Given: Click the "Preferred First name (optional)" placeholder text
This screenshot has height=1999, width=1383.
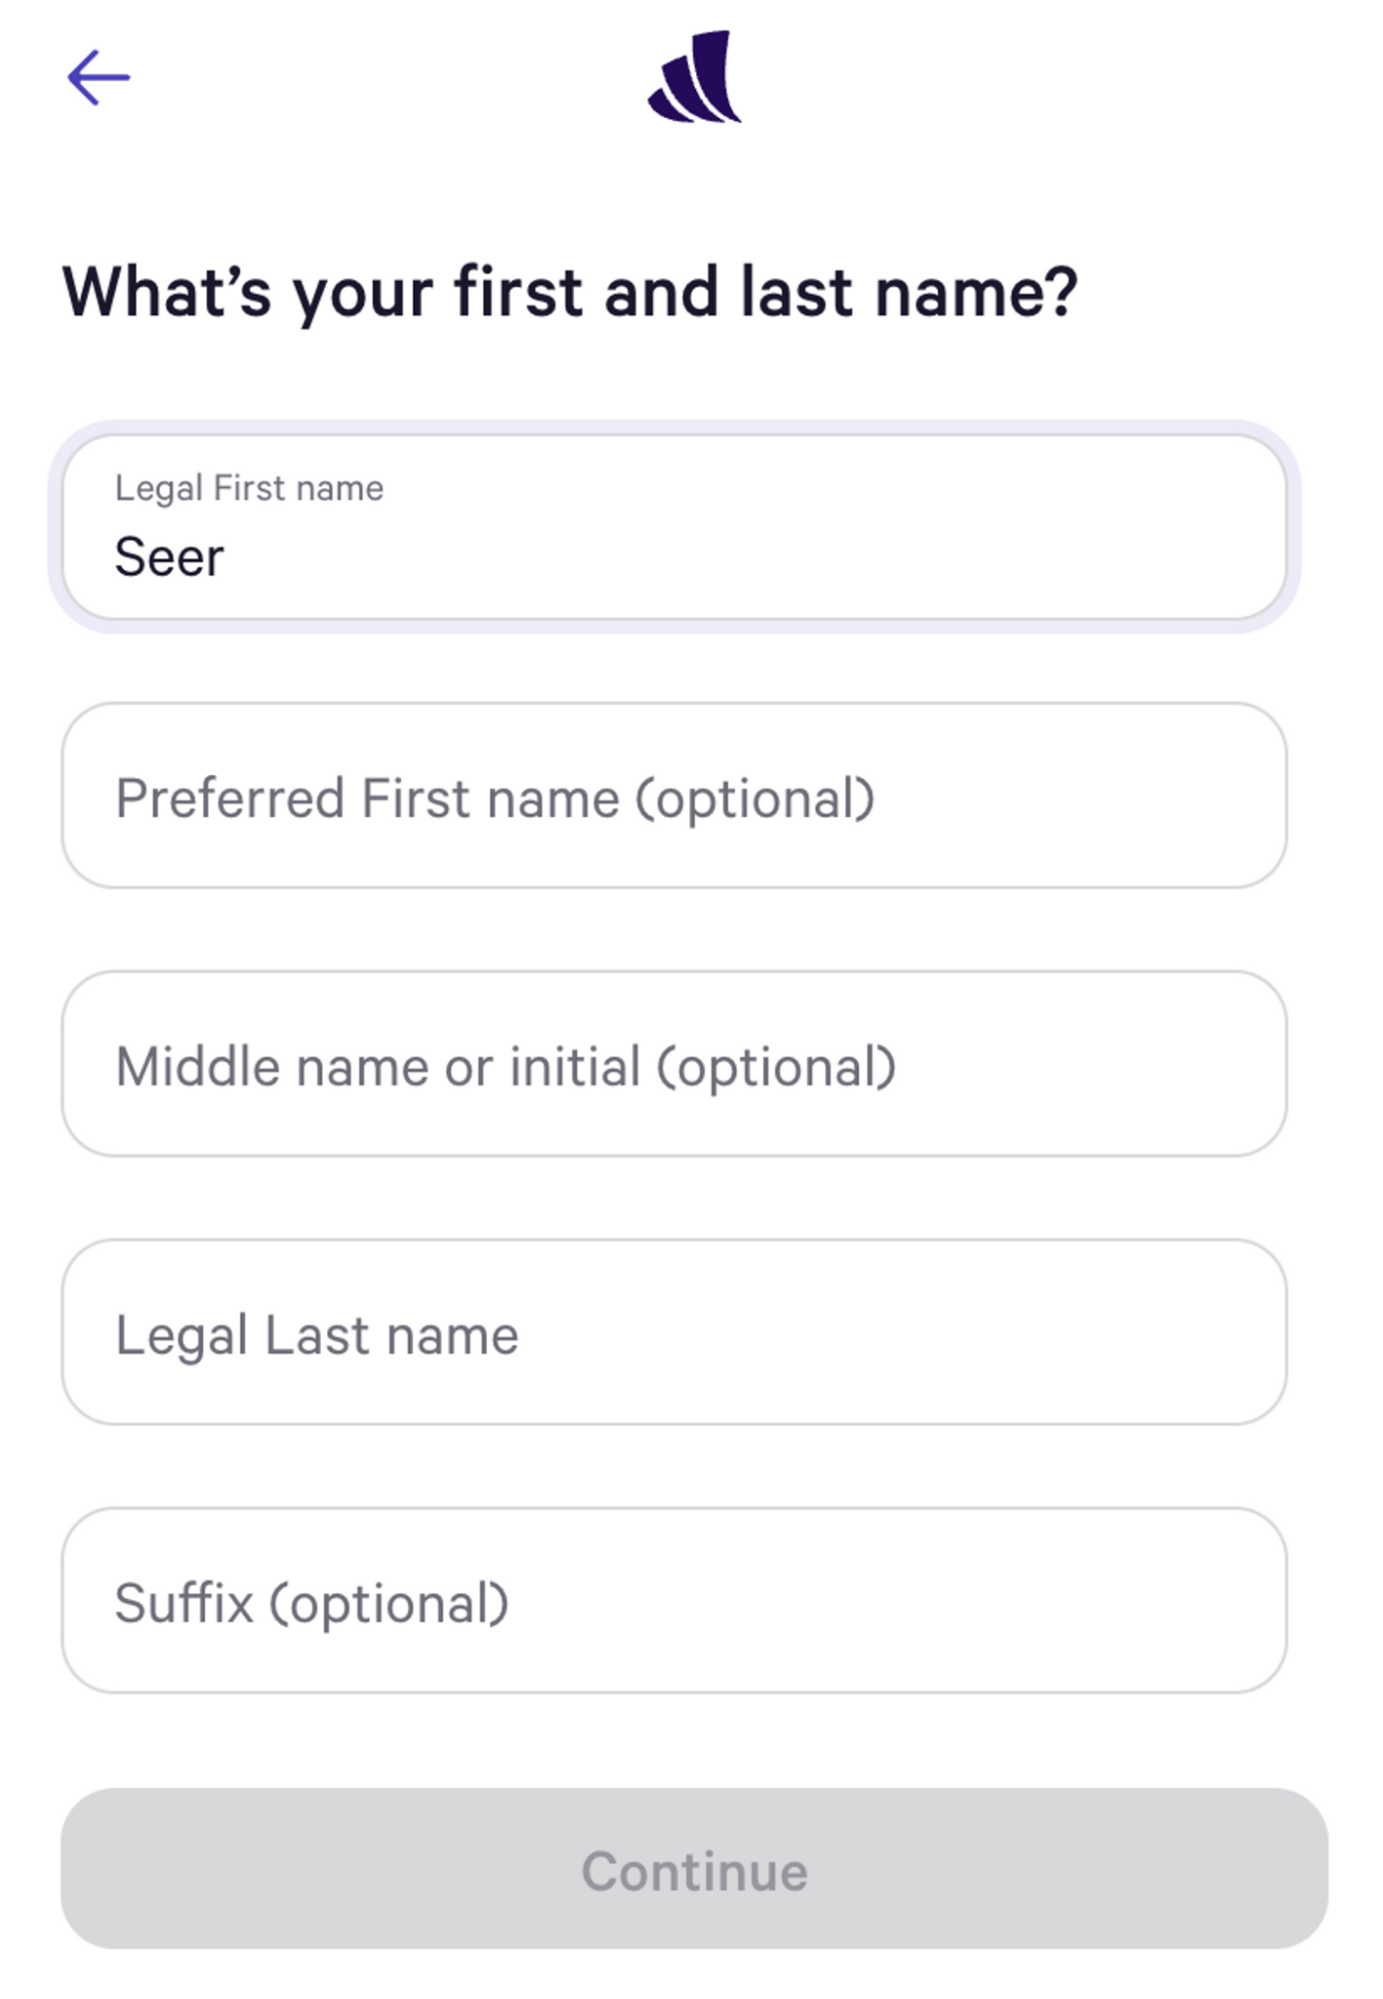Looking at the screenshot, I should point(495,799).
